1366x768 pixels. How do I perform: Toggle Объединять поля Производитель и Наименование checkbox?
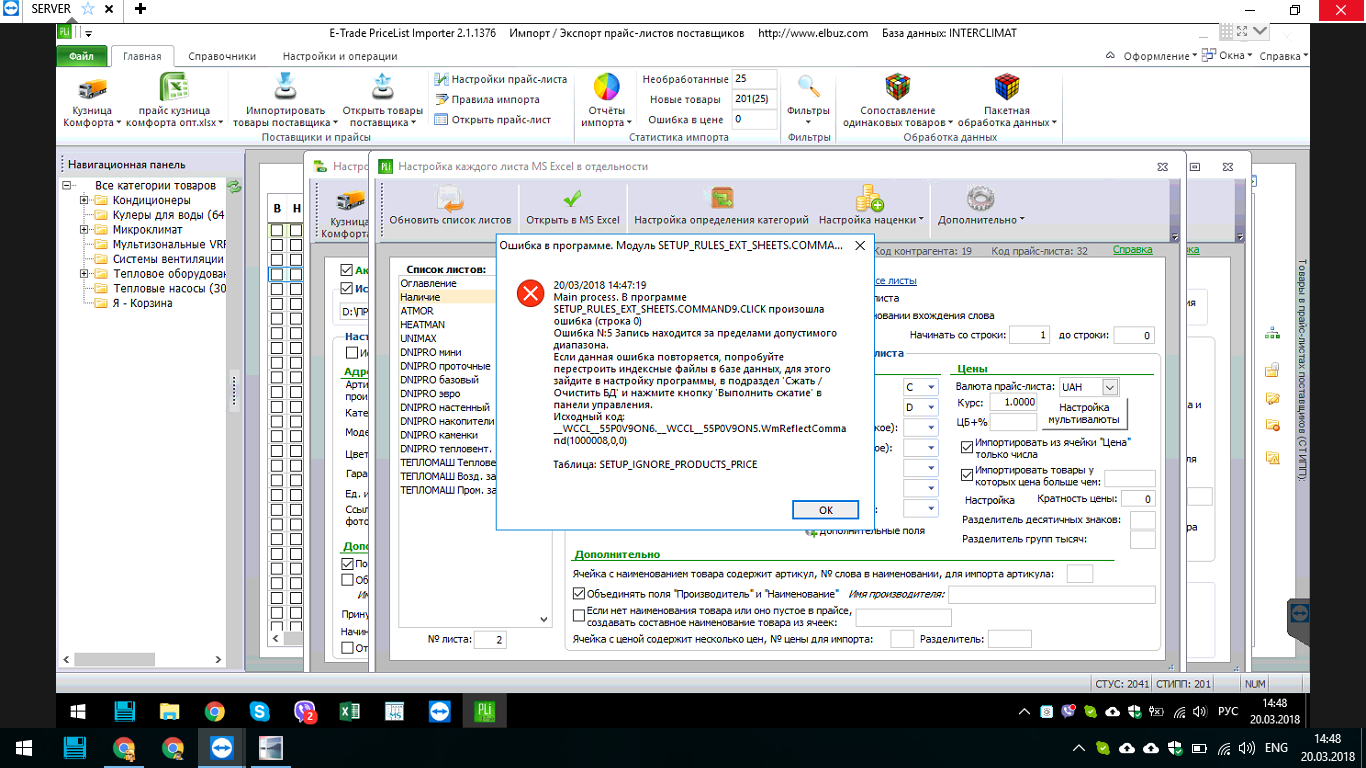(579, 595)
